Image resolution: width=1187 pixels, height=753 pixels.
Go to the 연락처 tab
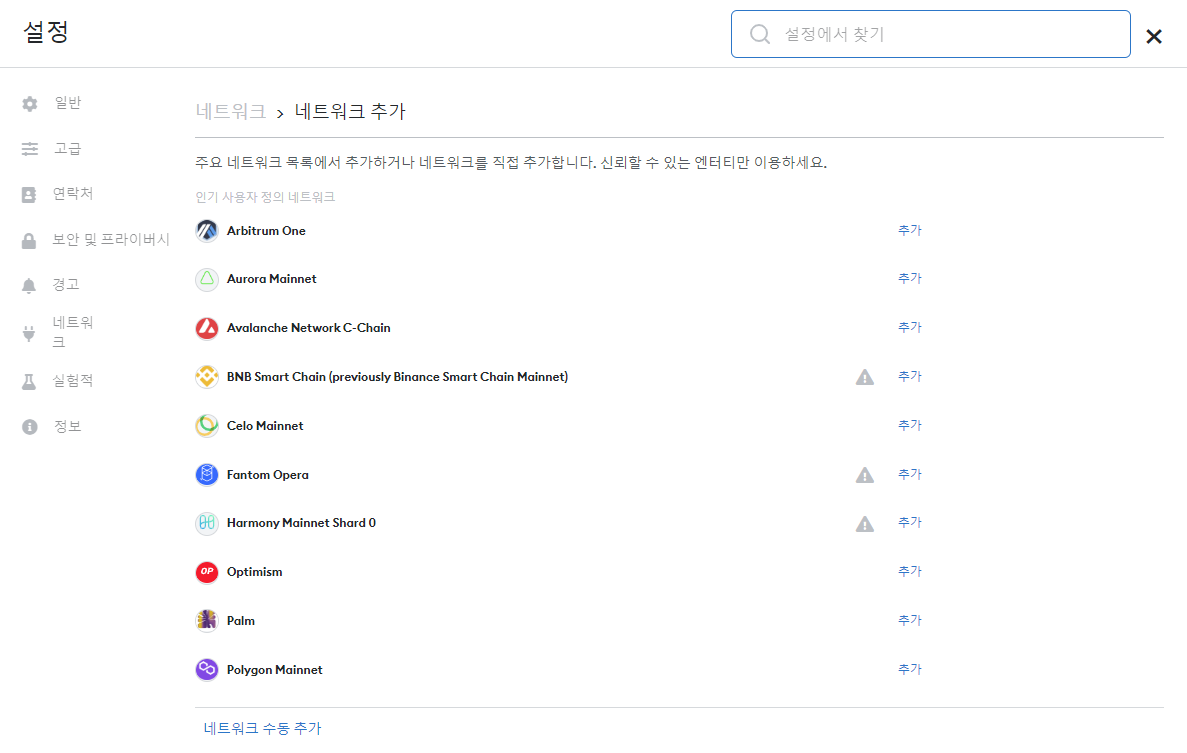[73, 194]
